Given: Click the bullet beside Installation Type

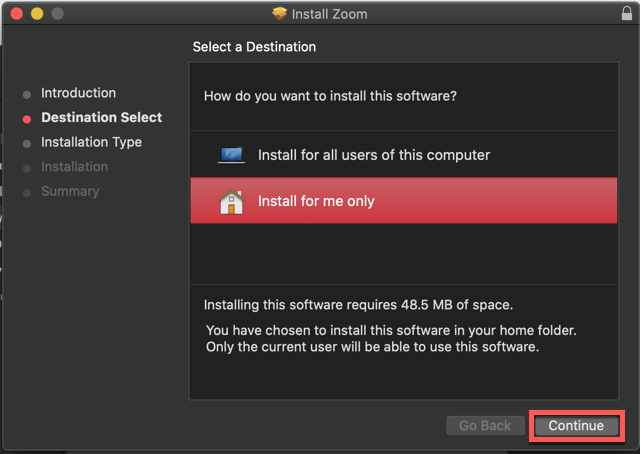Looking at the screenshot, I should tap(27, 144).
